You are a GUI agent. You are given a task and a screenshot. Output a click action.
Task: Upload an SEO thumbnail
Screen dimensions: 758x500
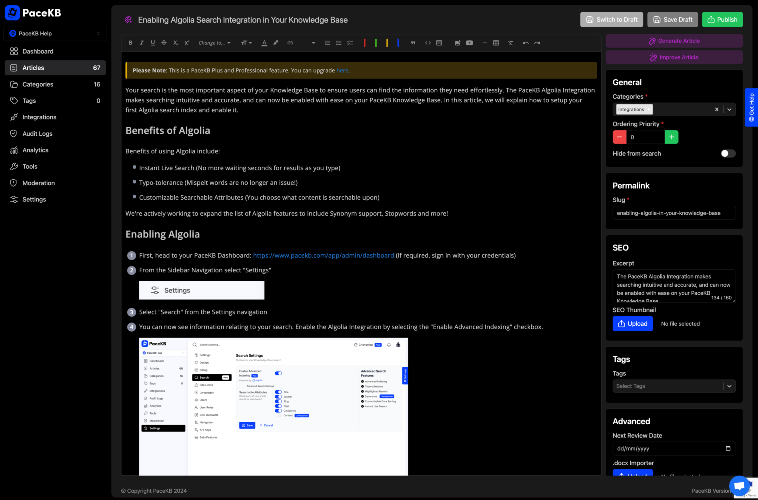[633, 324]
